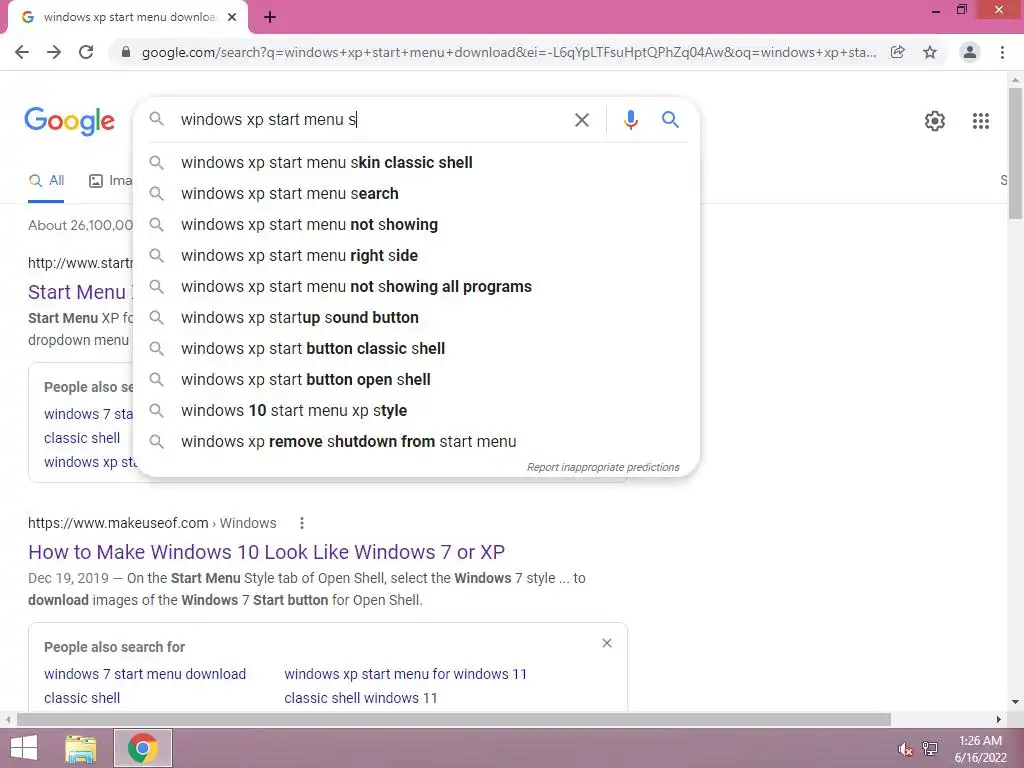Go back to the previous page

point(22,52)
